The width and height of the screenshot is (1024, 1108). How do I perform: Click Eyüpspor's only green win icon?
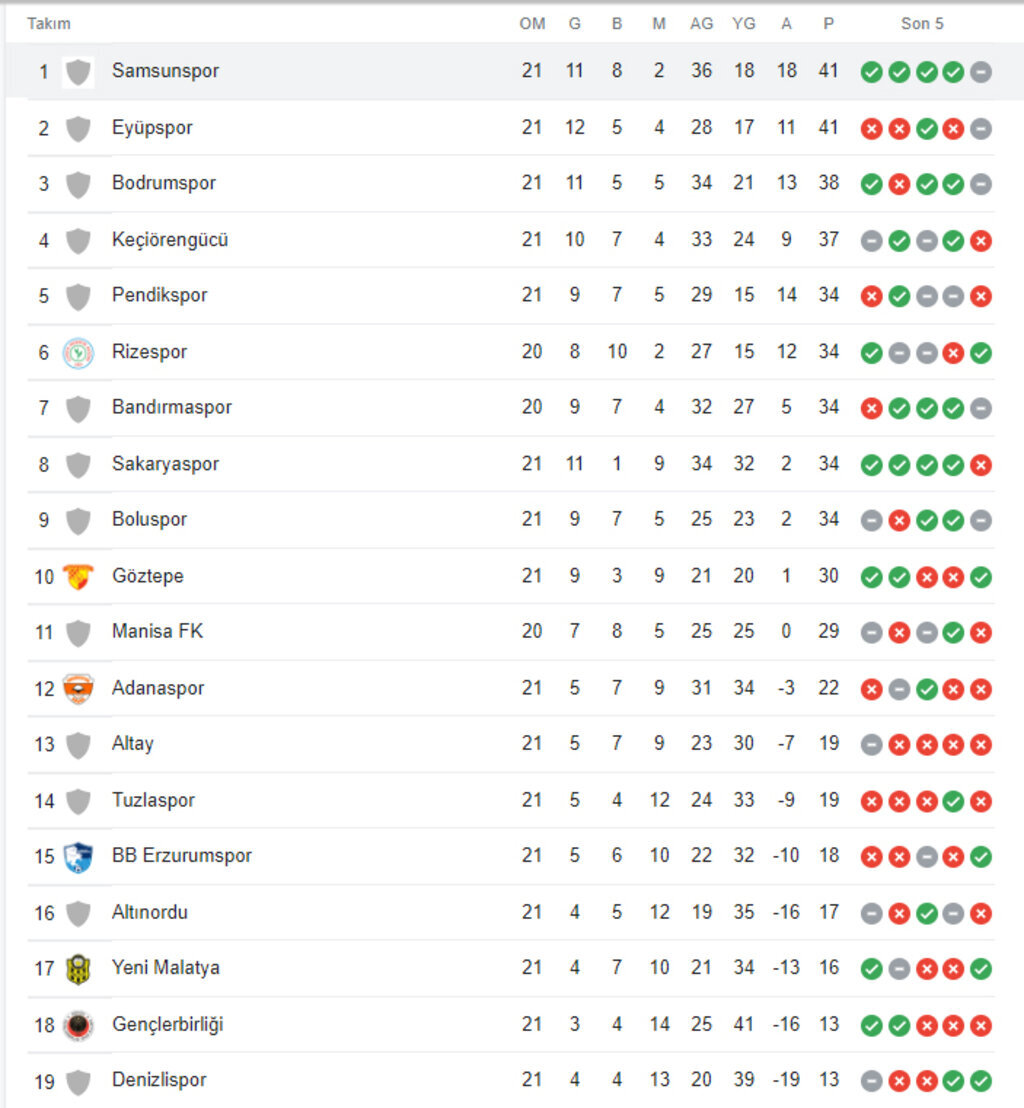click(x=927, y=129)
